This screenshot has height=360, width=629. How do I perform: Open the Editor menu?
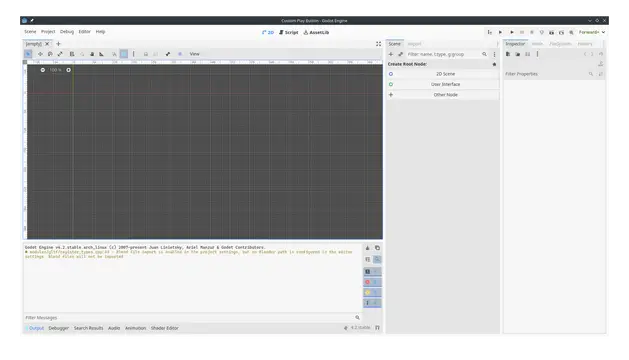(x=84, y=32)
